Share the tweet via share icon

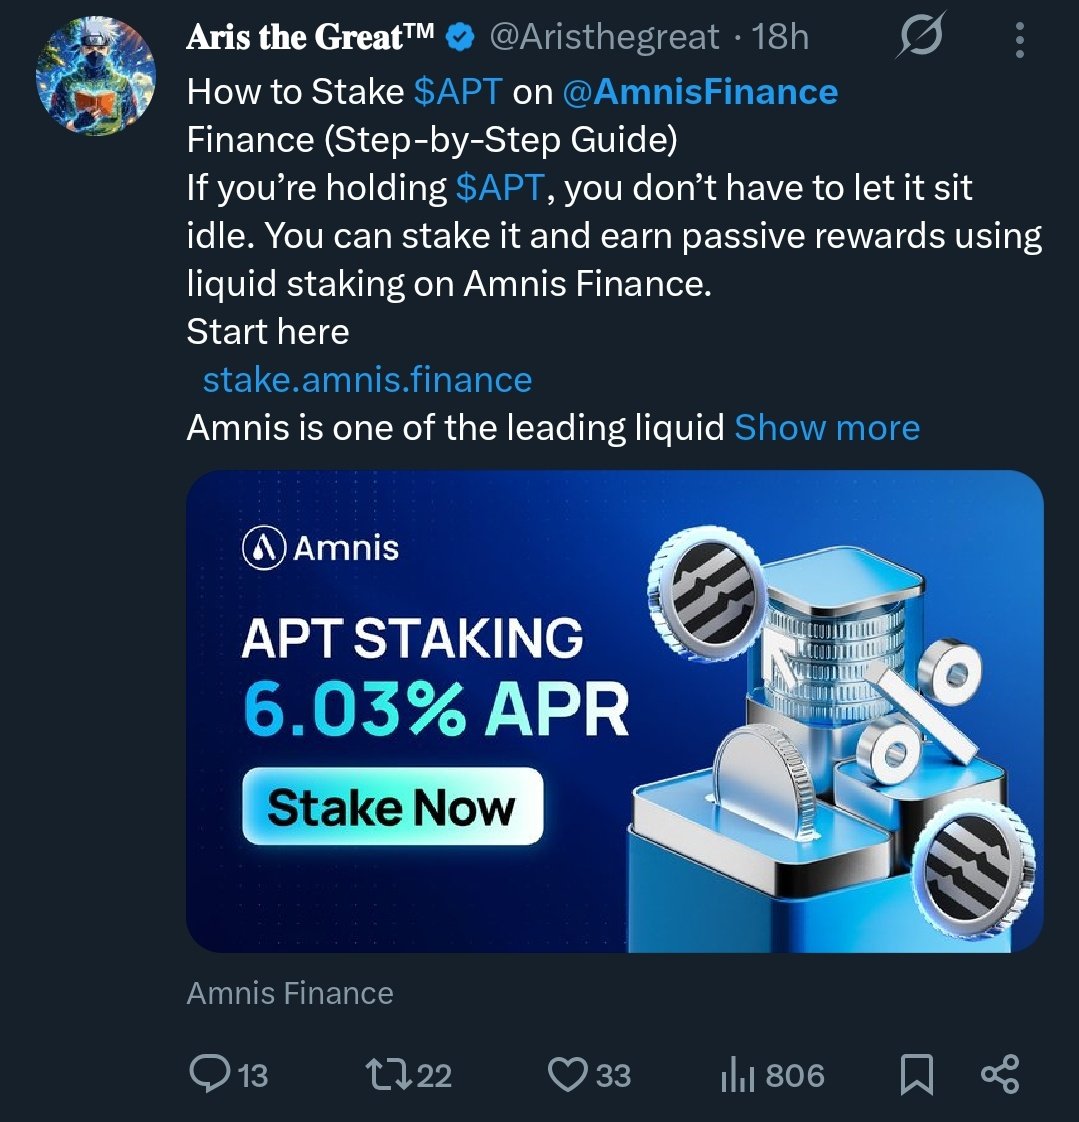click(999, 1074)
